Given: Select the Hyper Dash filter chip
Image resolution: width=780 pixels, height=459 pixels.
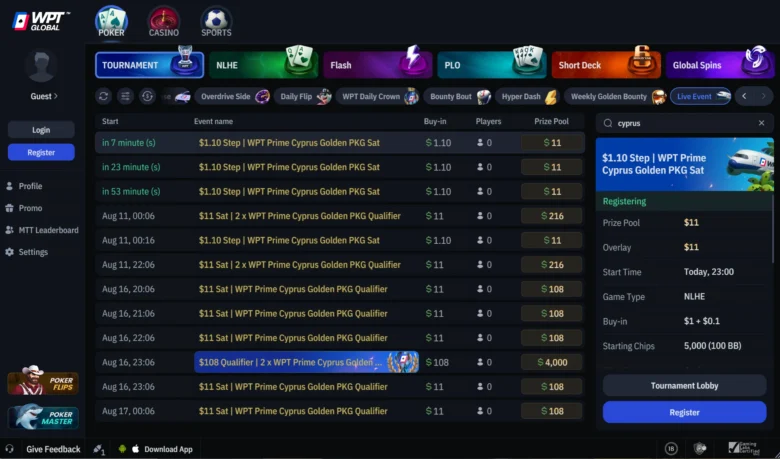Looking at the screenshot, I should (527, 96).
